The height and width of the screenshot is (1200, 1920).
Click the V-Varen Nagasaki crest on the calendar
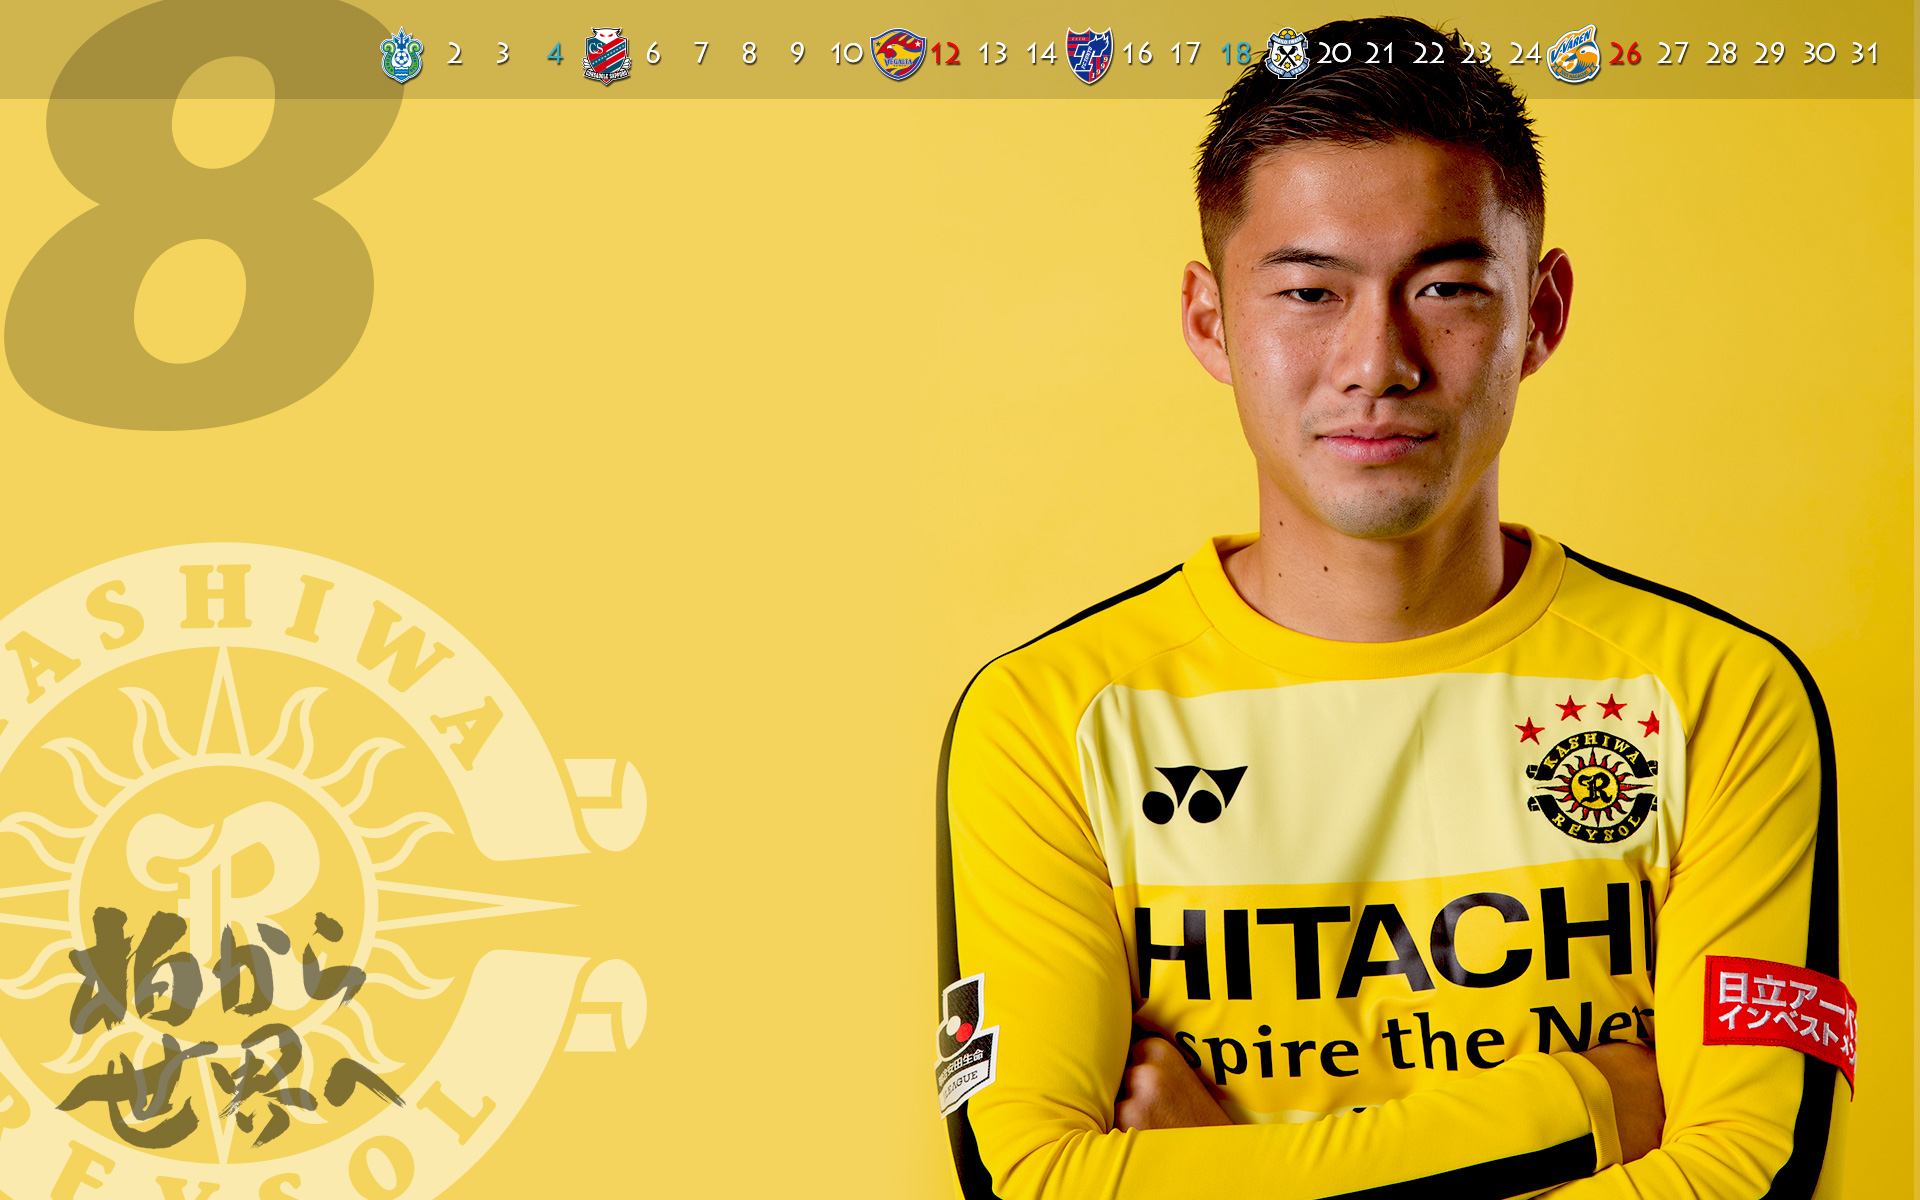pos(1573,55)
